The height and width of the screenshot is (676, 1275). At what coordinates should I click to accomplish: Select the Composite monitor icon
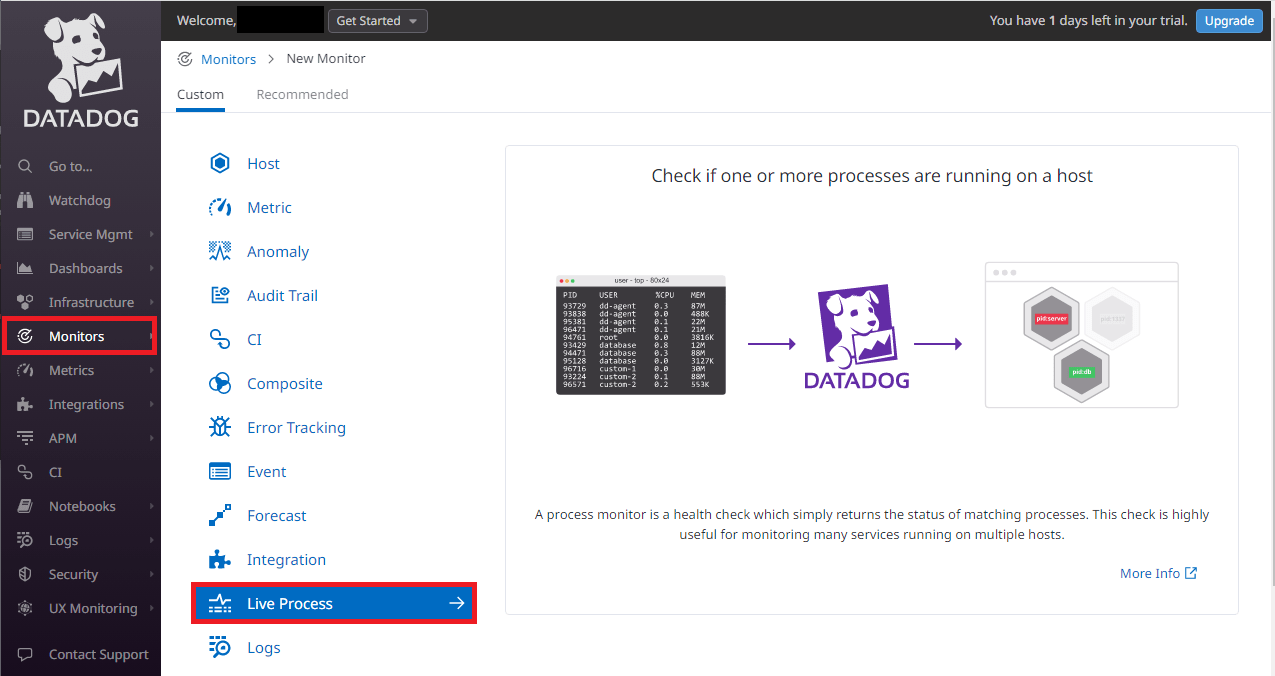tap(220, 384)
